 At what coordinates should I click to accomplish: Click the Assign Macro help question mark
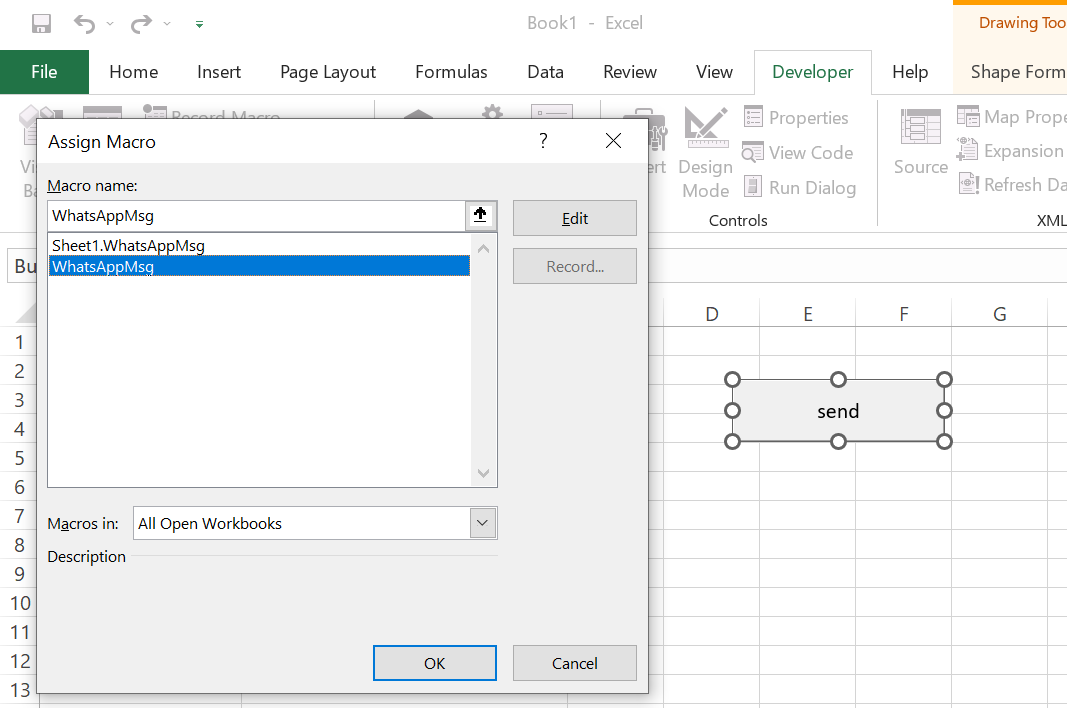coord(543,141)
